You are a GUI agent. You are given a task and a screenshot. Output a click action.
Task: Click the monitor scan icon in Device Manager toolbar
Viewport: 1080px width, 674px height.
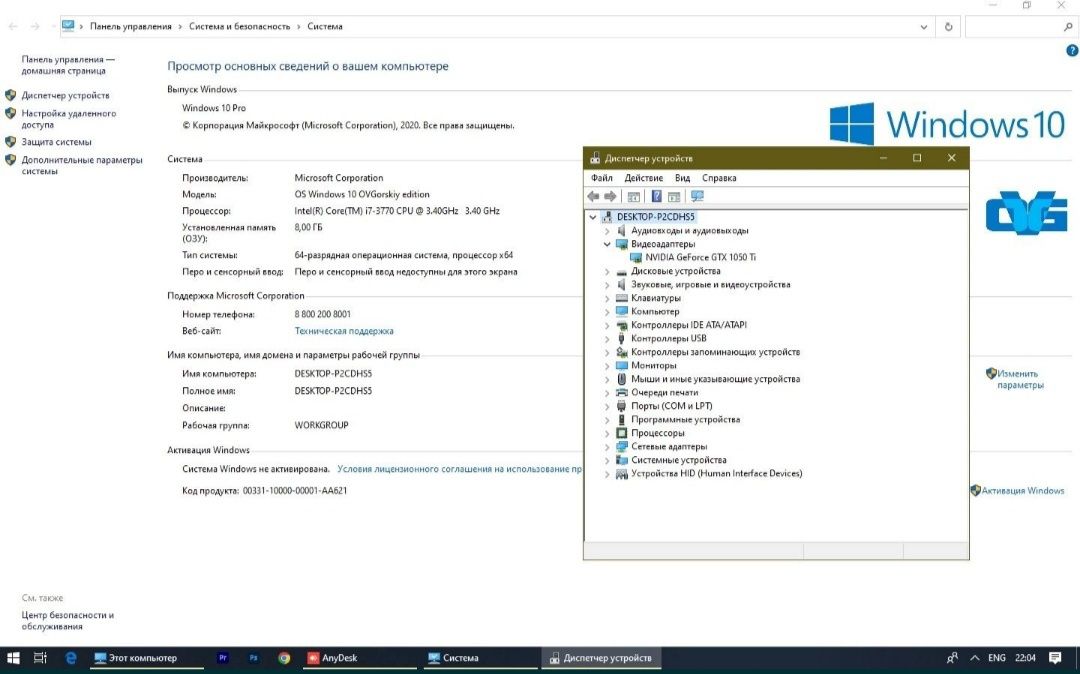pos(697,196)
